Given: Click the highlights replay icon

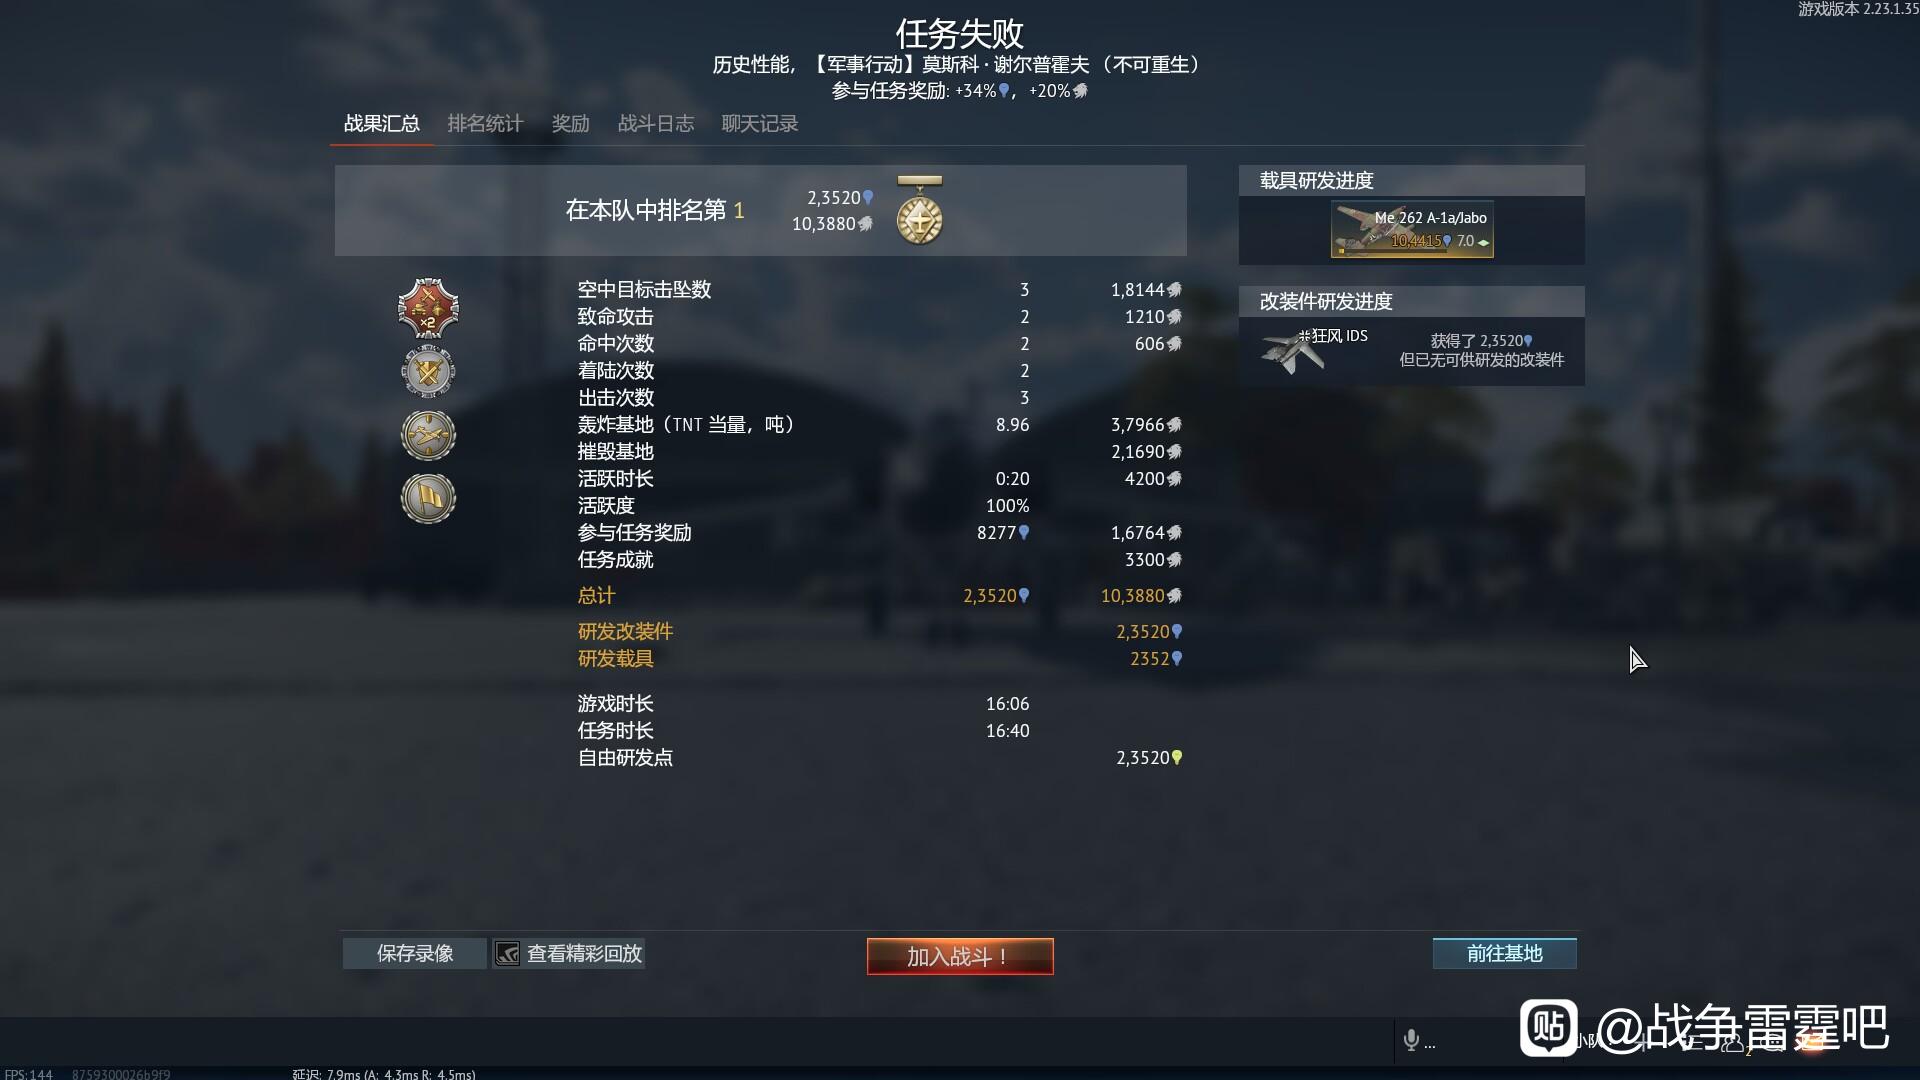Looking at the screenshot, I should pyautogui.click(x=508, y=953).
